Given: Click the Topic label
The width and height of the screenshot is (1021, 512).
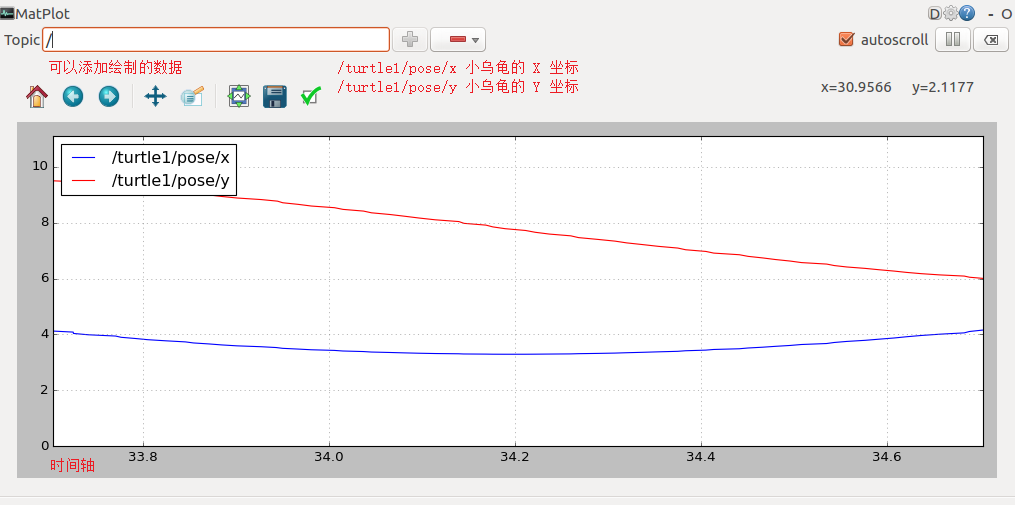Looking at the screenshot, I should pos(22,40).
